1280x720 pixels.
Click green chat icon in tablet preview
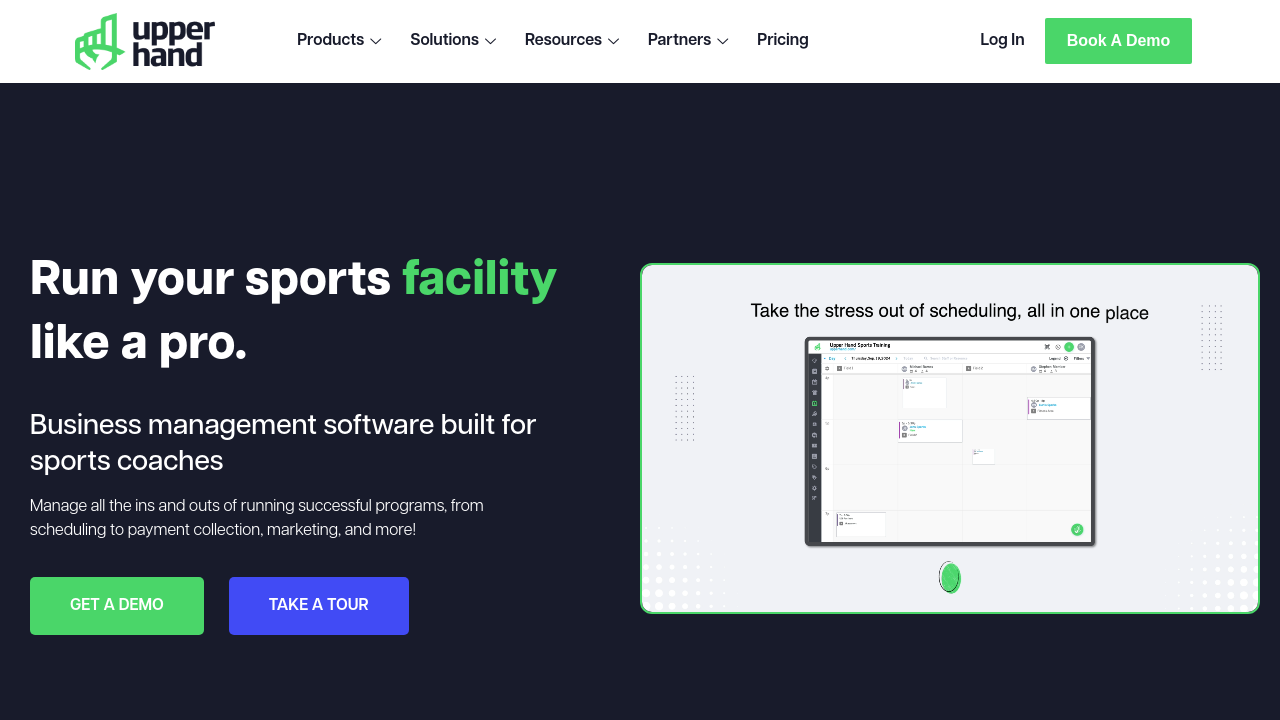1077,530
